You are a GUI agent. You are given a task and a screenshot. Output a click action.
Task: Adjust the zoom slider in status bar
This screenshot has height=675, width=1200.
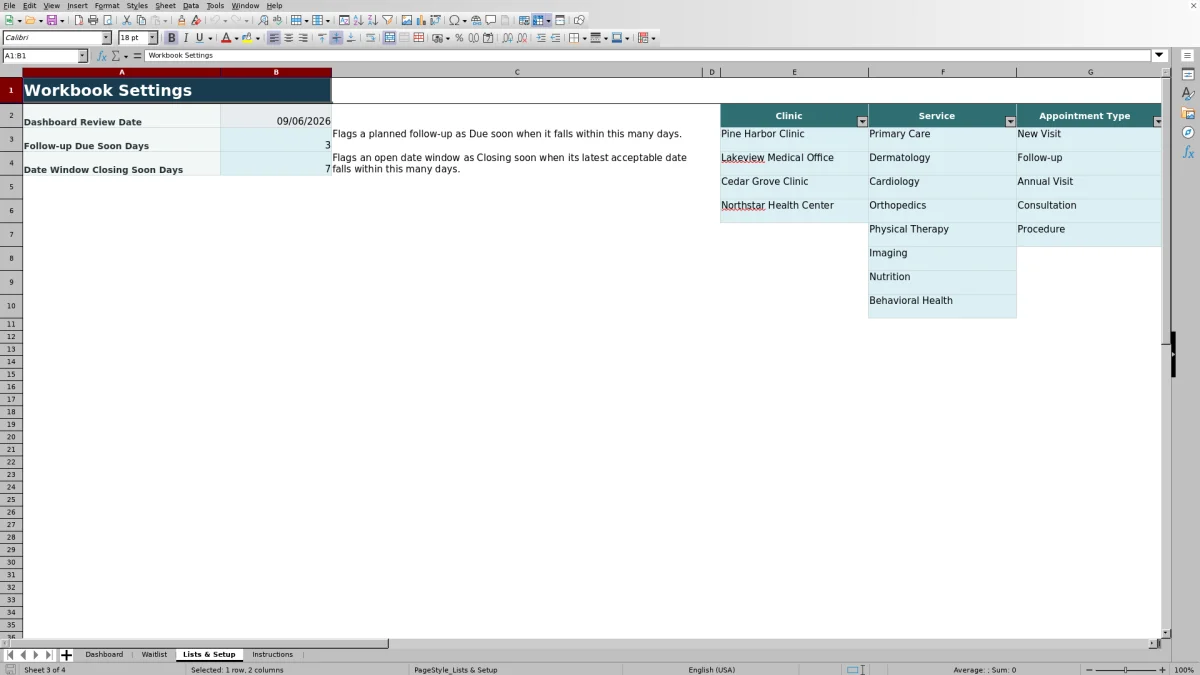click(1126, 669)
